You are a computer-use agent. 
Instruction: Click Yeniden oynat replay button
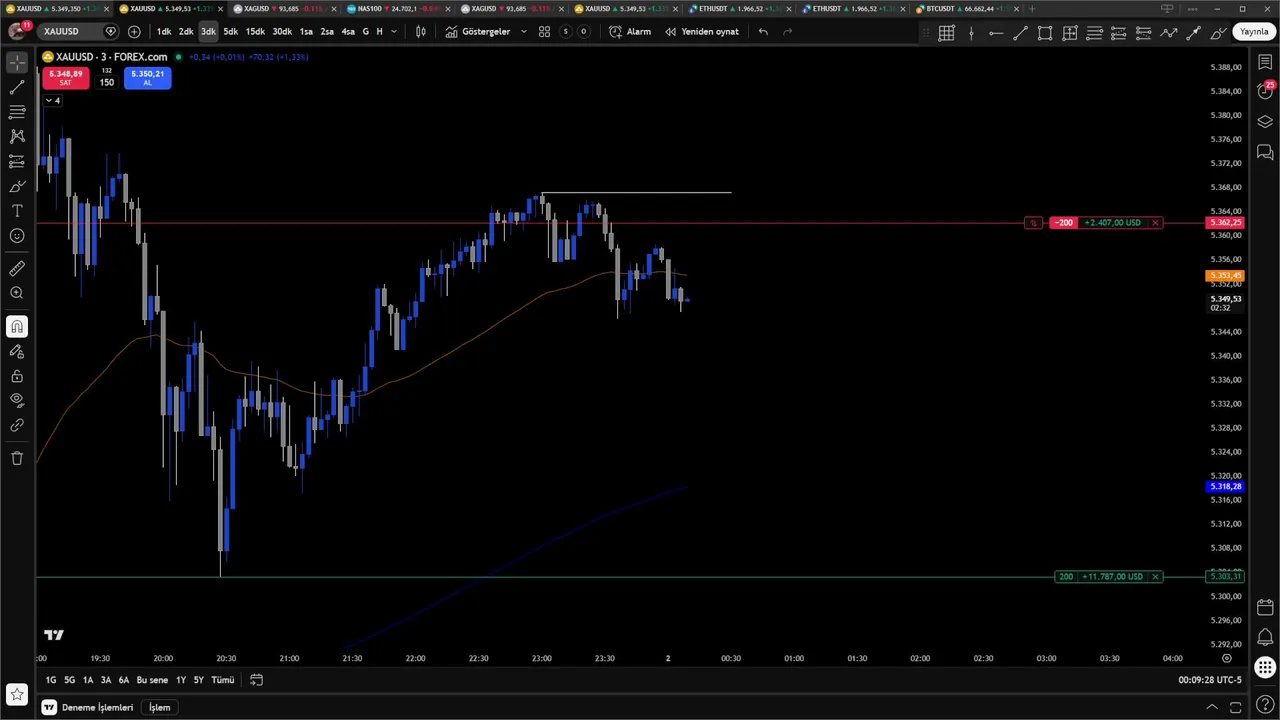(702, 31)
